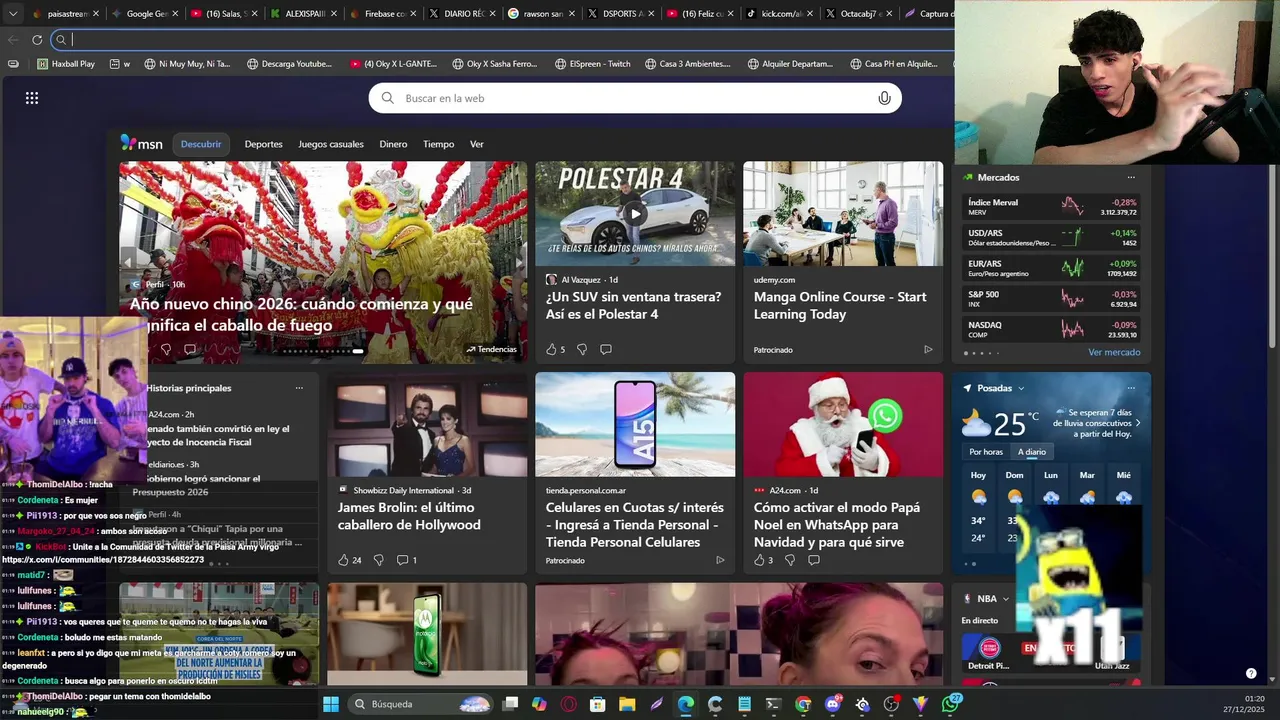Open the Celulares en Cuotas ad thumbnail
The width and height of the screenshot is (1280, 720).
(635, 425)
